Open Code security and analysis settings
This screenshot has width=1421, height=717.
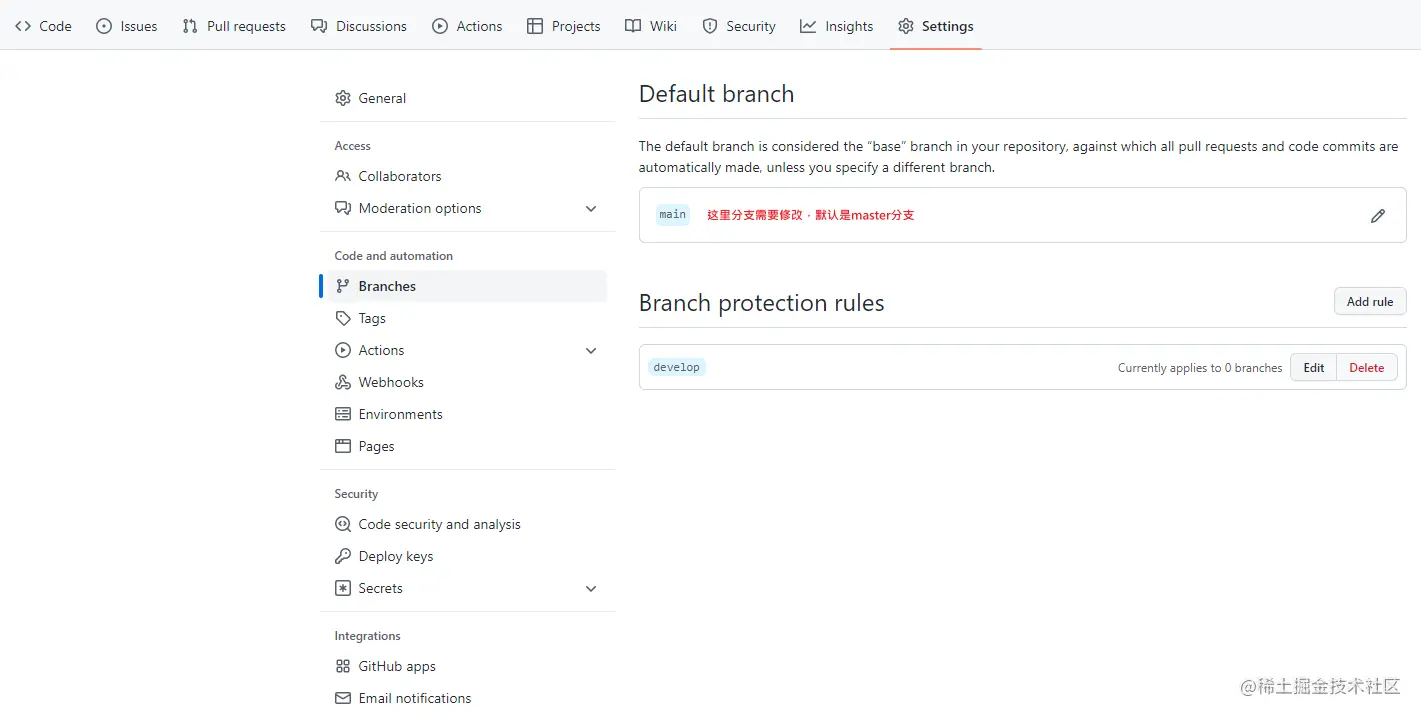439,524
